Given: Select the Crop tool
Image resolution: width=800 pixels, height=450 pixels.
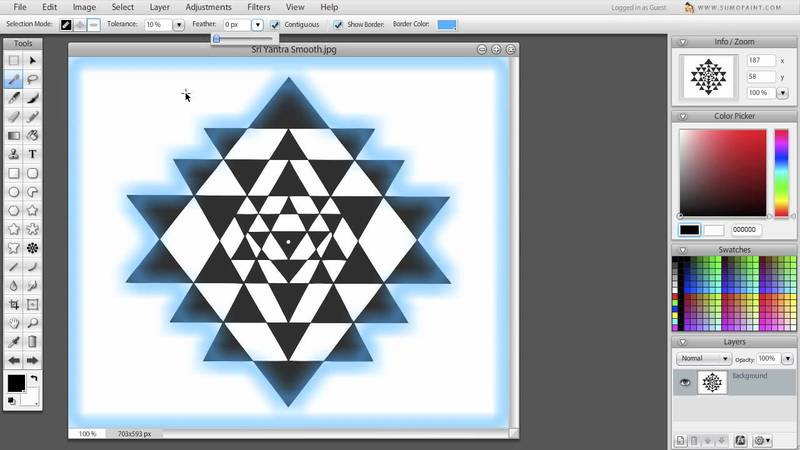Looking at the screenshot, I should 14,305.
